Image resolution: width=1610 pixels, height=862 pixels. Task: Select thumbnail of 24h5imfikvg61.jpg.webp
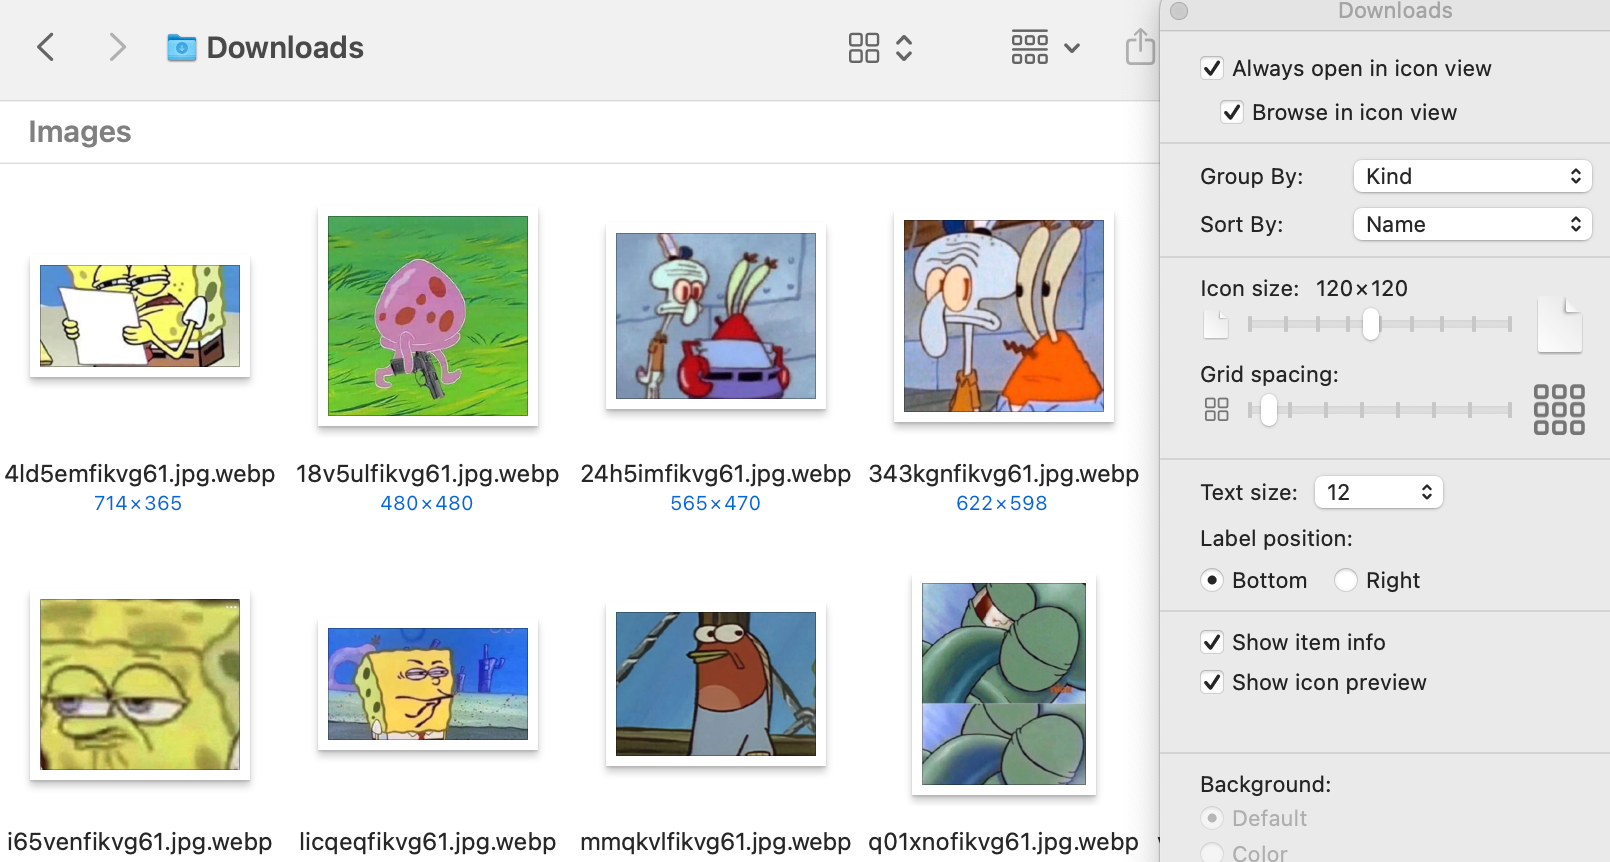[716, 316]
